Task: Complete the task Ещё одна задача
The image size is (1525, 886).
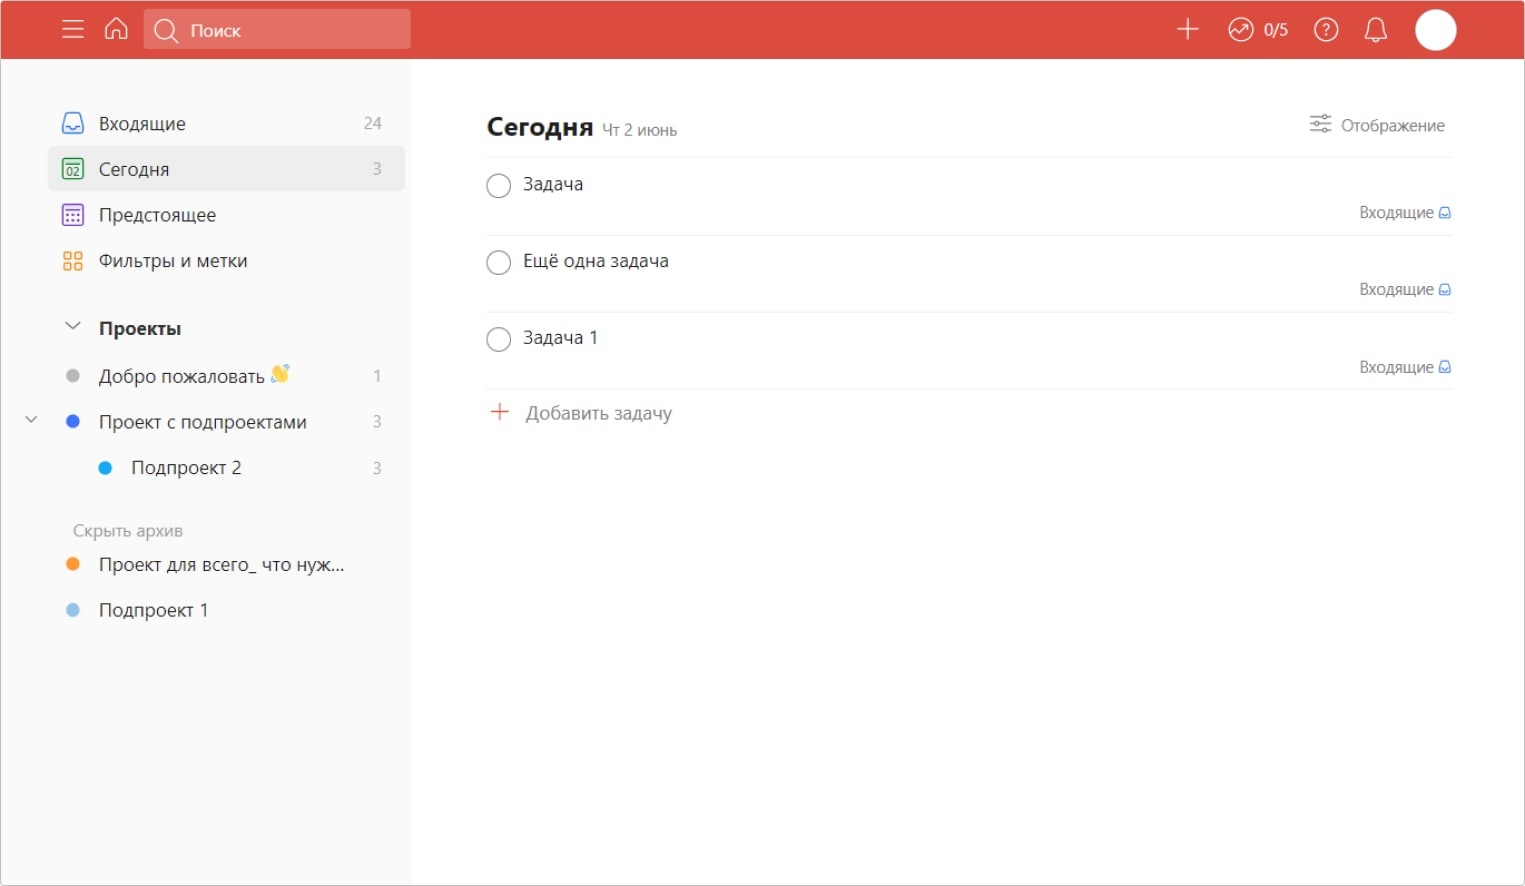Action: pos(498,263)
